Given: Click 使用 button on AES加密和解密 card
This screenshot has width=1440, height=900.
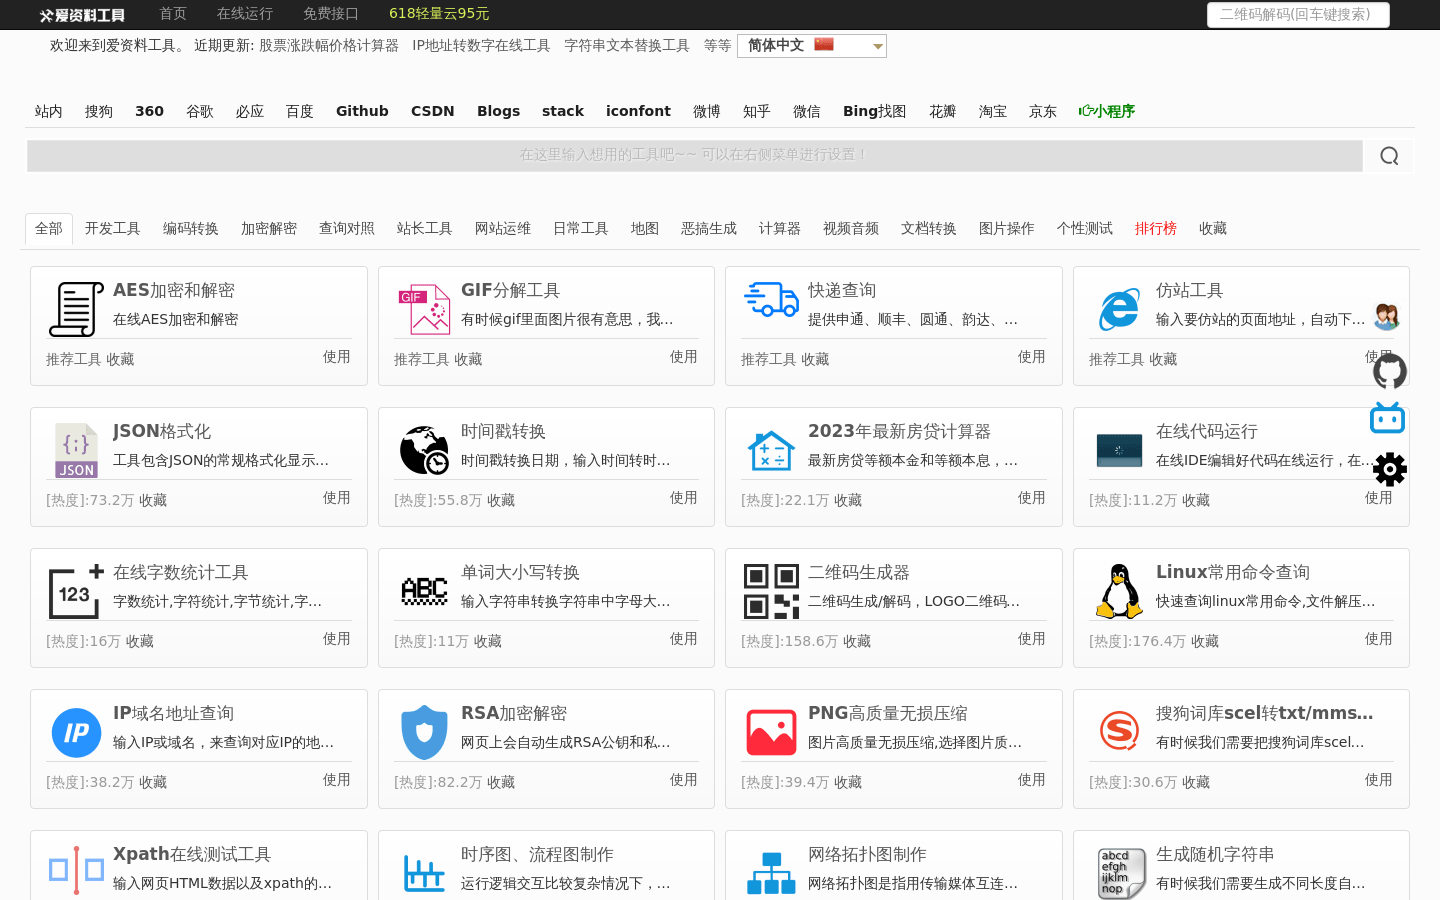Looking at the screenshot, I should point(336,357).
